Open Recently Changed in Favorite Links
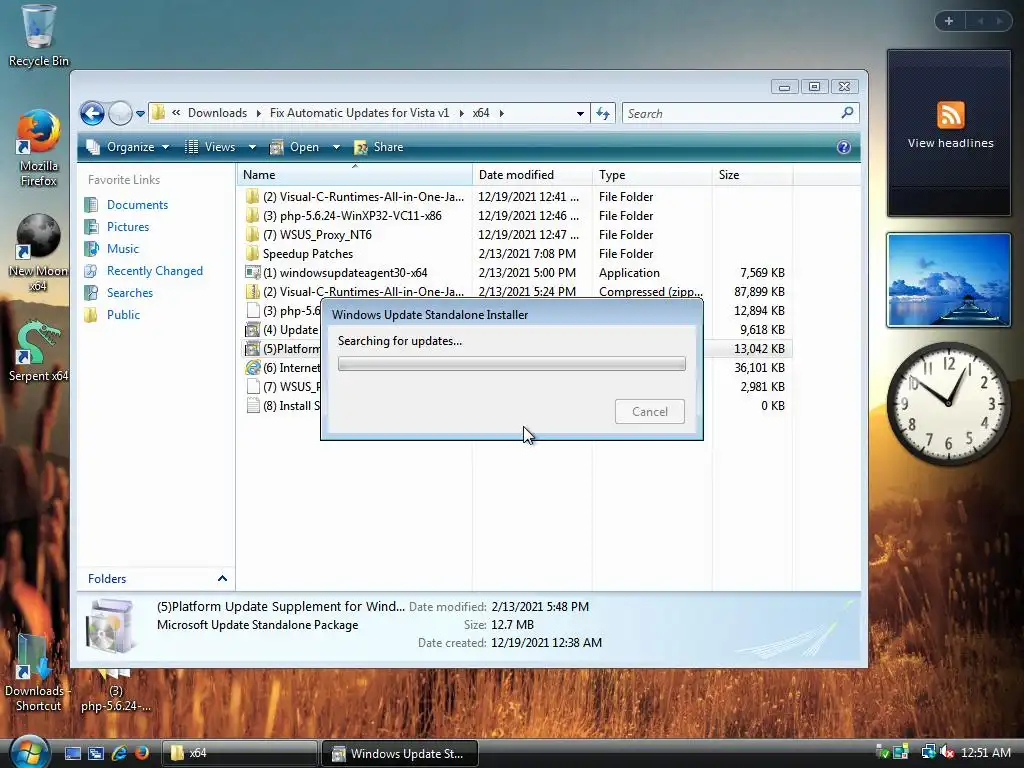The height and width of the screenshot is (768, 1024). [x=155, y=271]
